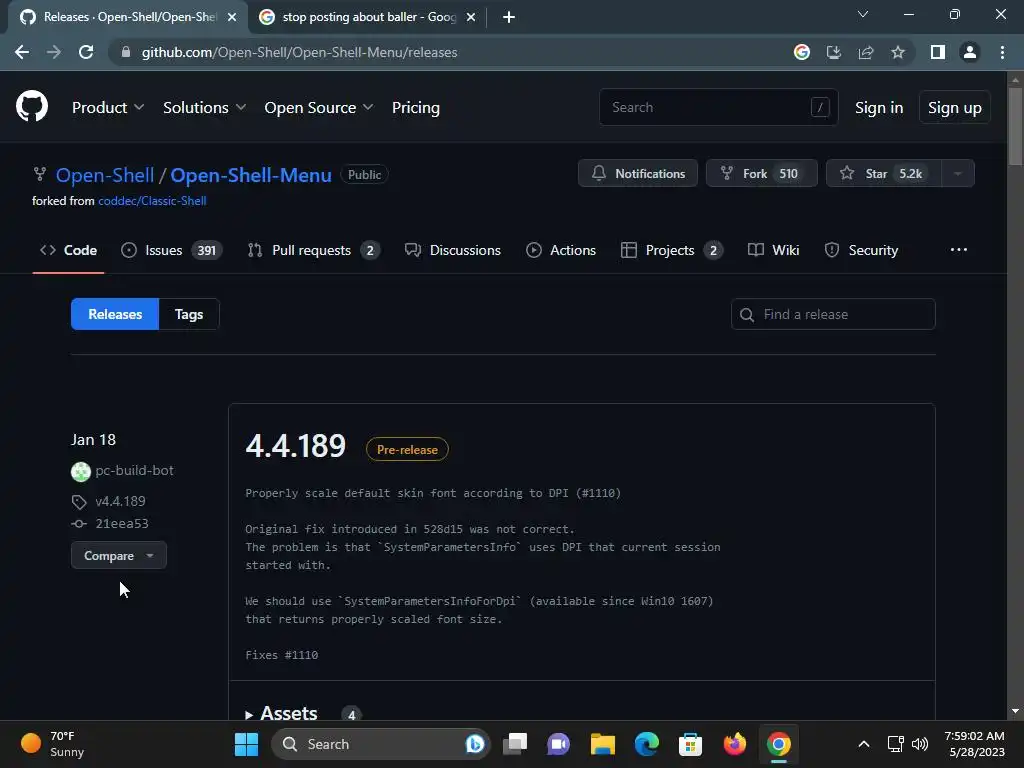Open the Windows Start menu
Screen dimensions: 1024x768
pyautogui.click(x=246, y=744)
